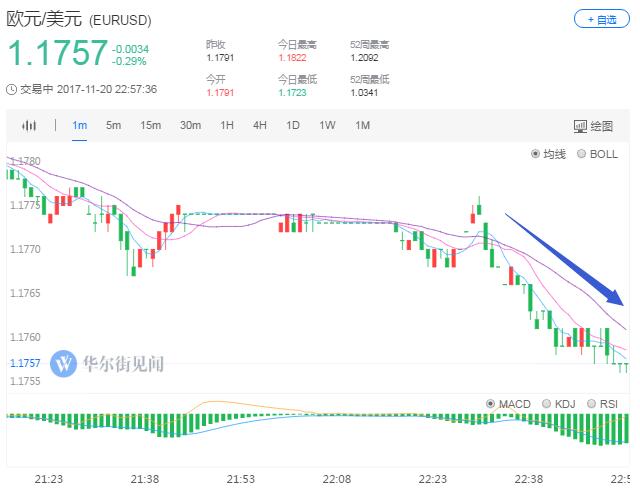Click the 今日最高 value 1.1822
The height and width of the screenshot is (499, 640).
pos(292,58)
